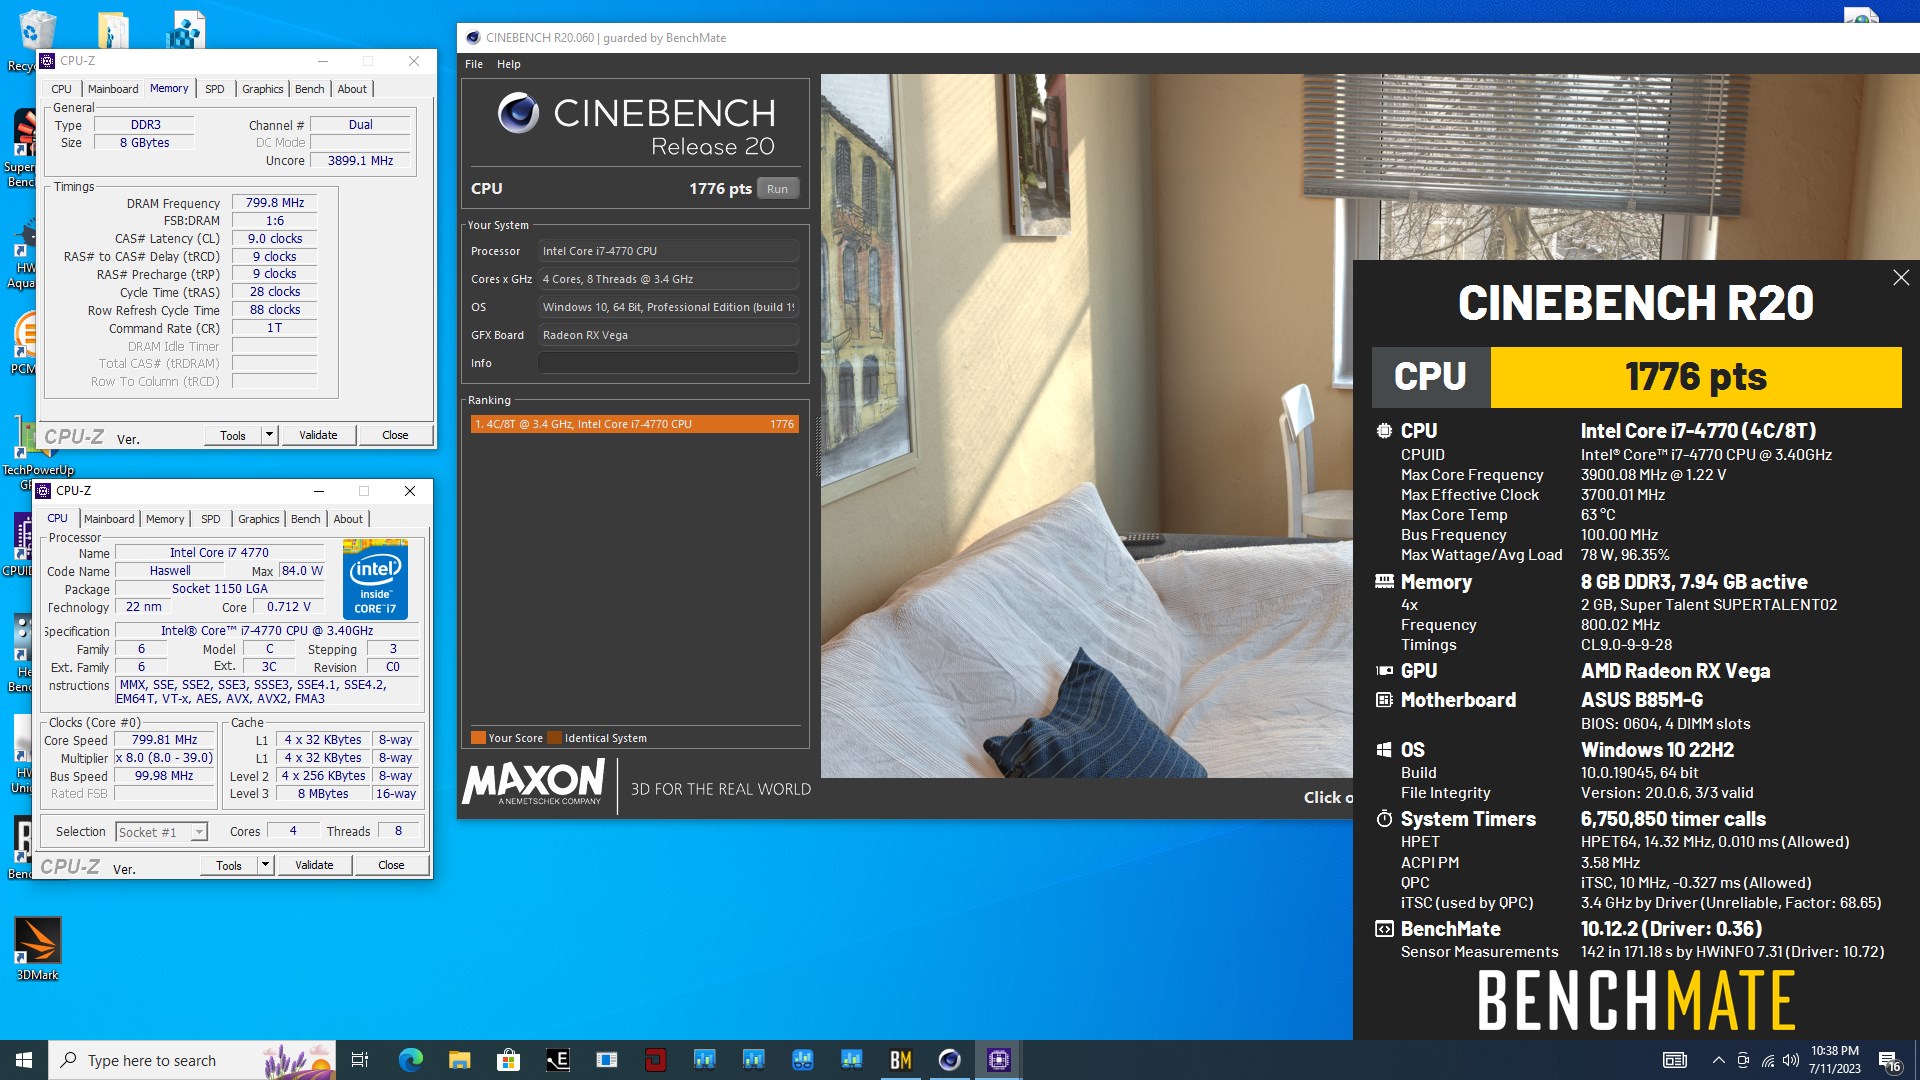1920x1080 pixels.
Task: Click the GPU icon in BenchMate panel
Action: tap(1384, 671)
